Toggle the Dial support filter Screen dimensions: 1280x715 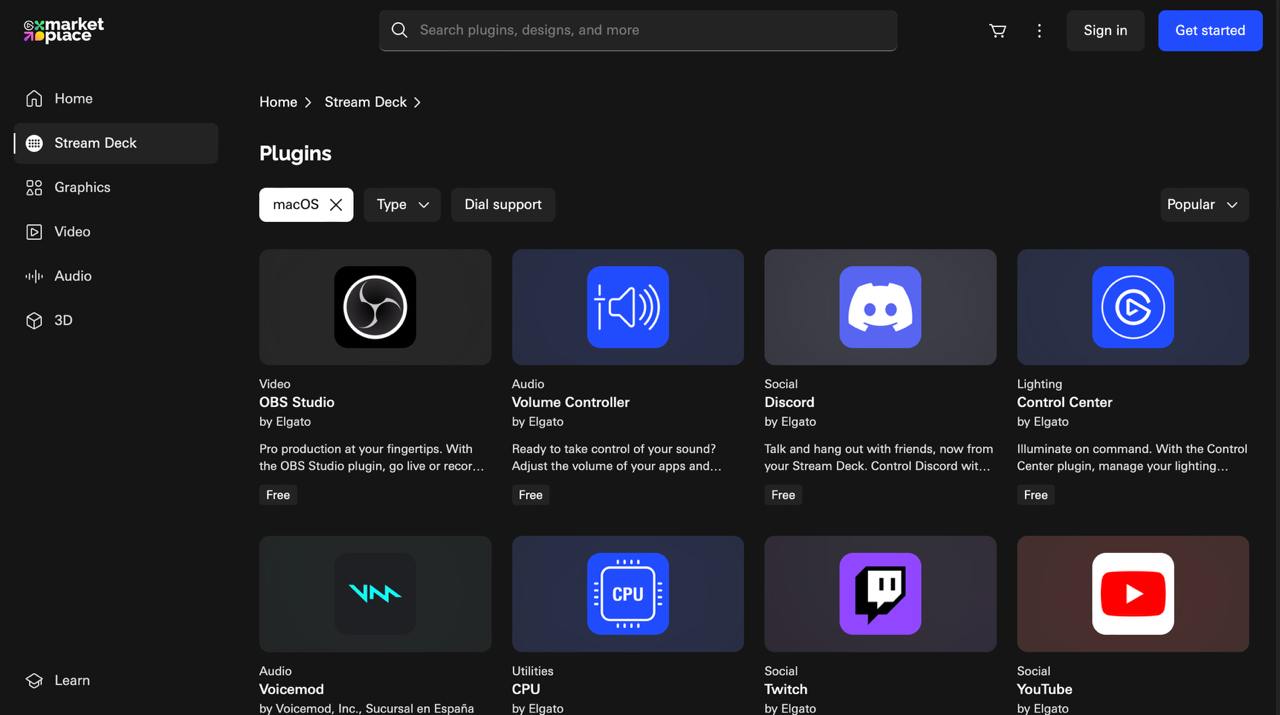pyautogui.click(x=503, y=205)
